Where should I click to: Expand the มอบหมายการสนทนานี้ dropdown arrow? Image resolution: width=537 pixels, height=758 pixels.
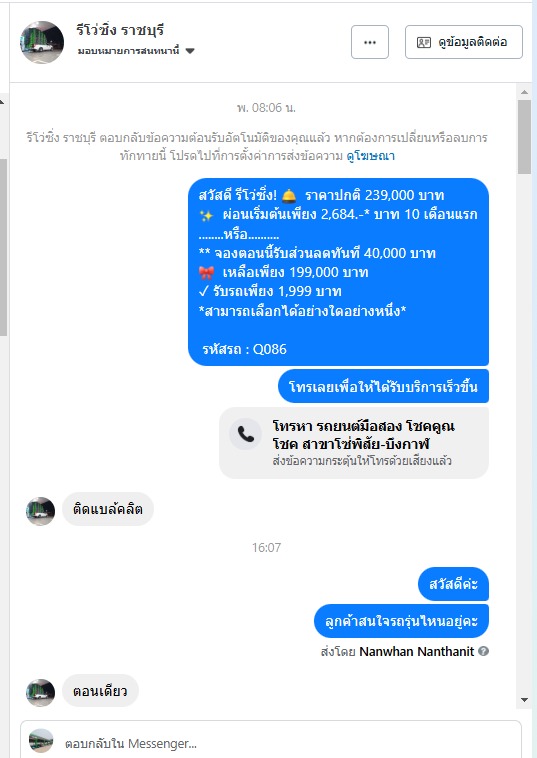[x=190, y=51]
